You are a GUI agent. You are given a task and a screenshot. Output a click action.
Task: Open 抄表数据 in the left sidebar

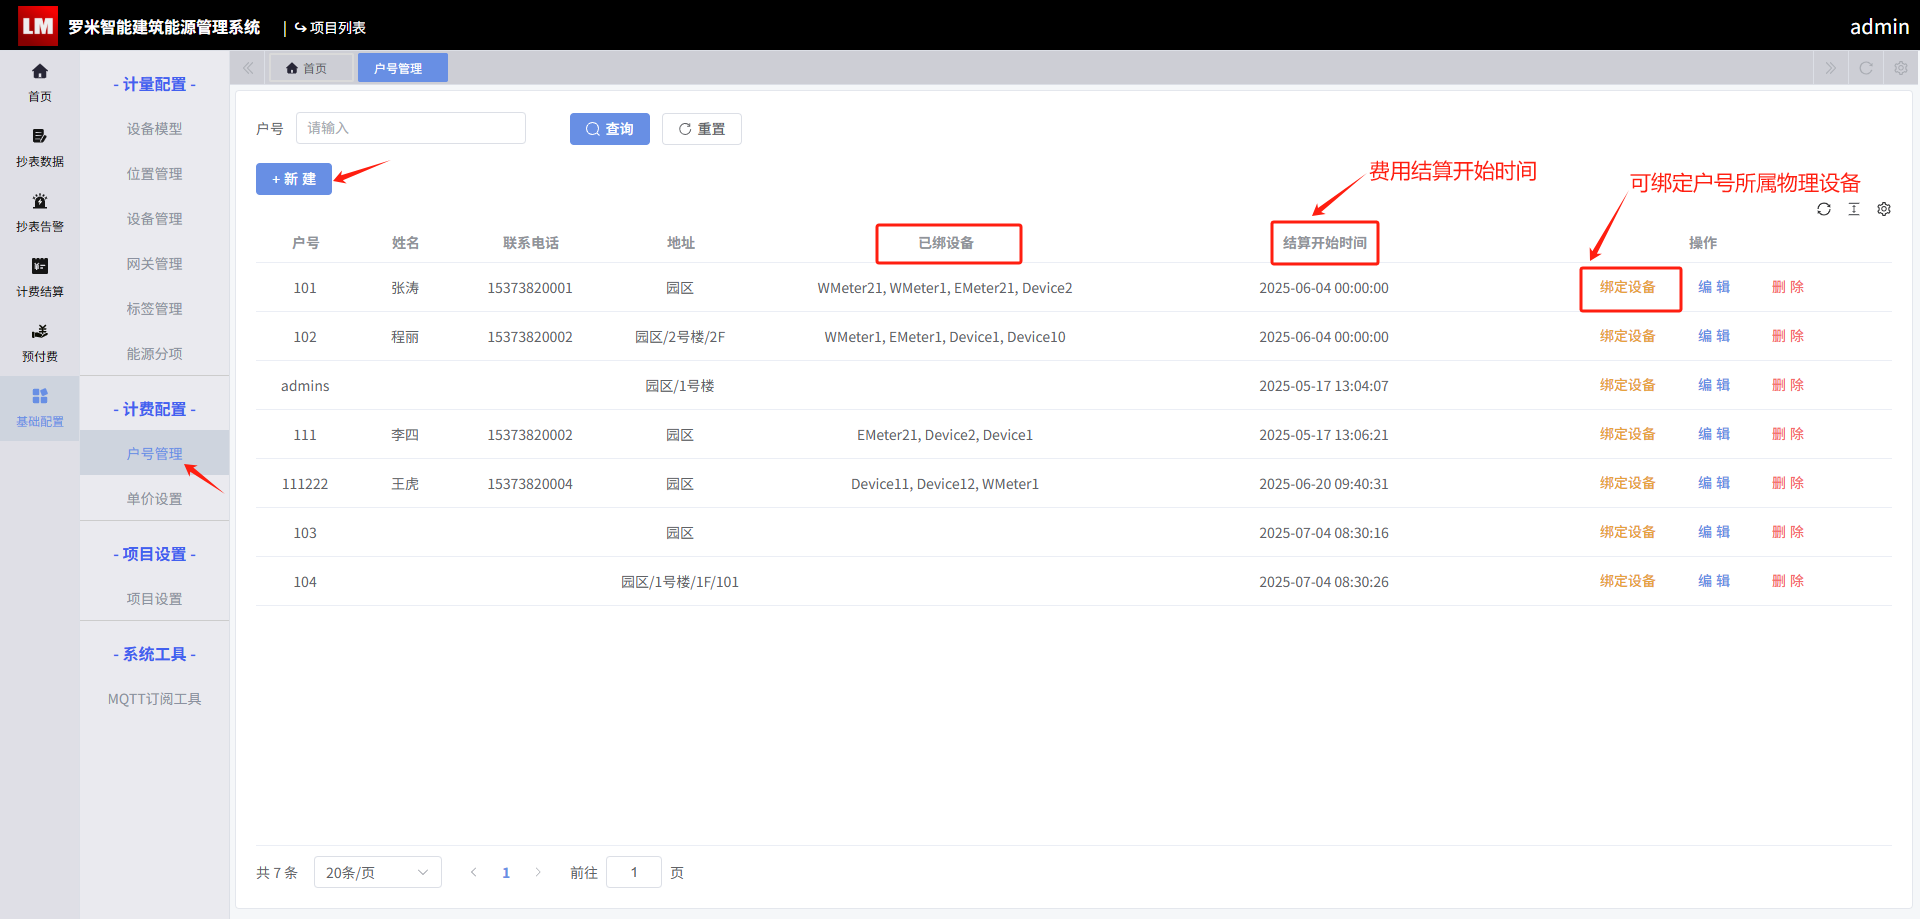[x=40, y=147]
